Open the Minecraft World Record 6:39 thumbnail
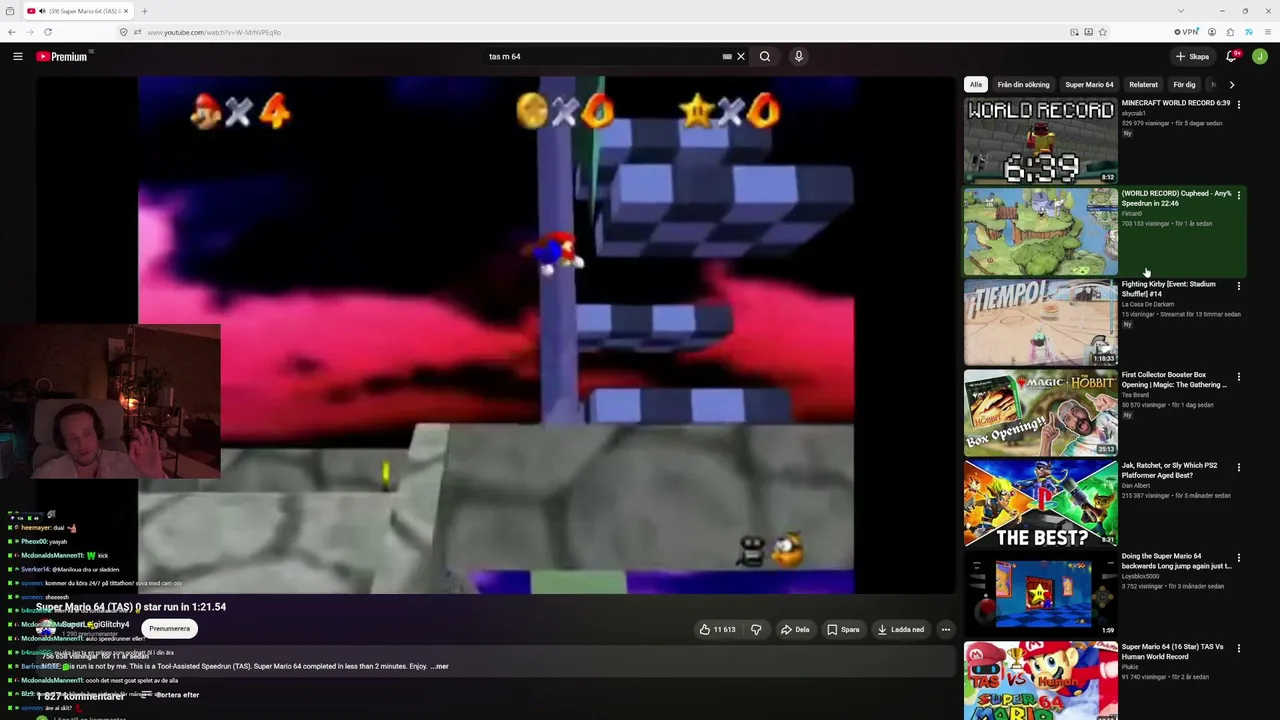 click(x=1040, y=141)
